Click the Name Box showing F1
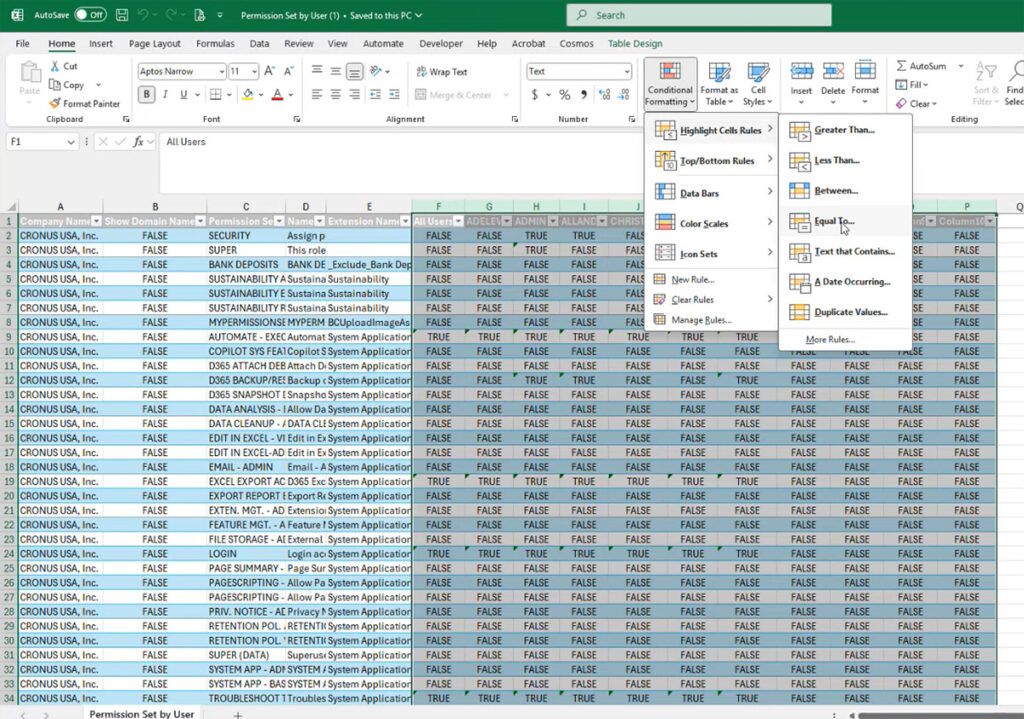 (41, 142)
